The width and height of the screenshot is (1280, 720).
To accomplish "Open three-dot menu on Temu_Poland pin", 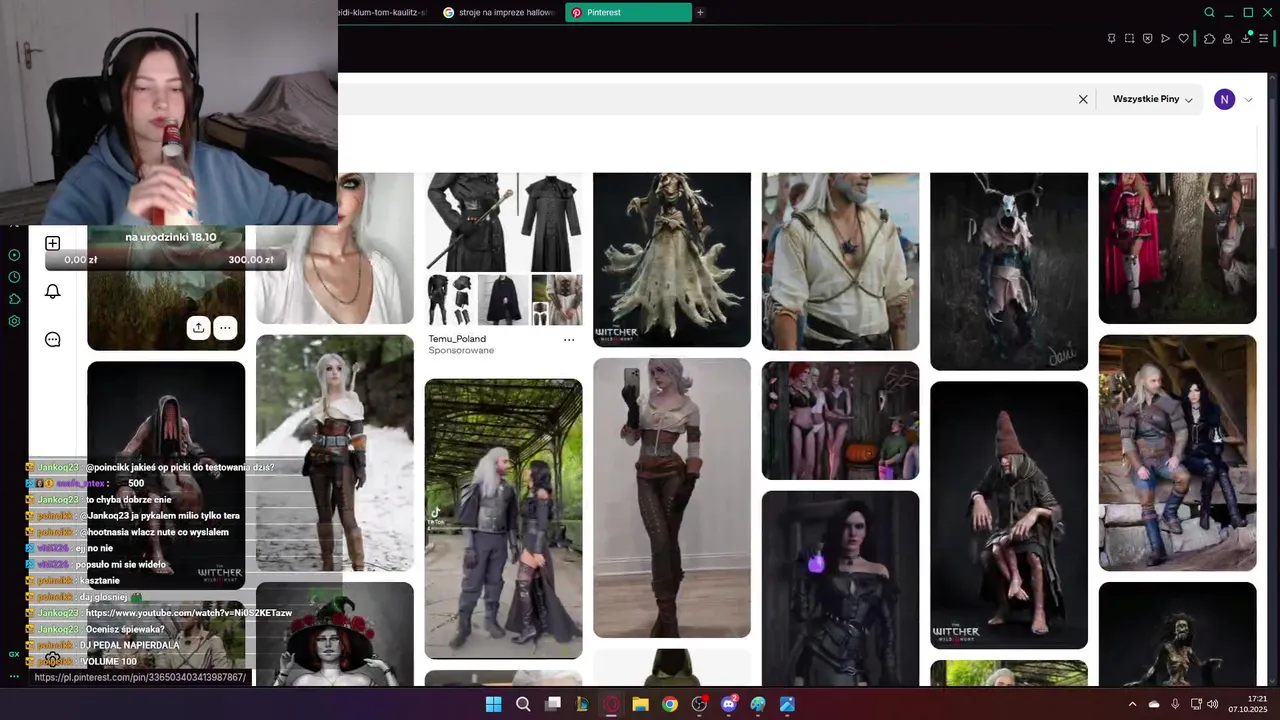I will tap(569, 340).
